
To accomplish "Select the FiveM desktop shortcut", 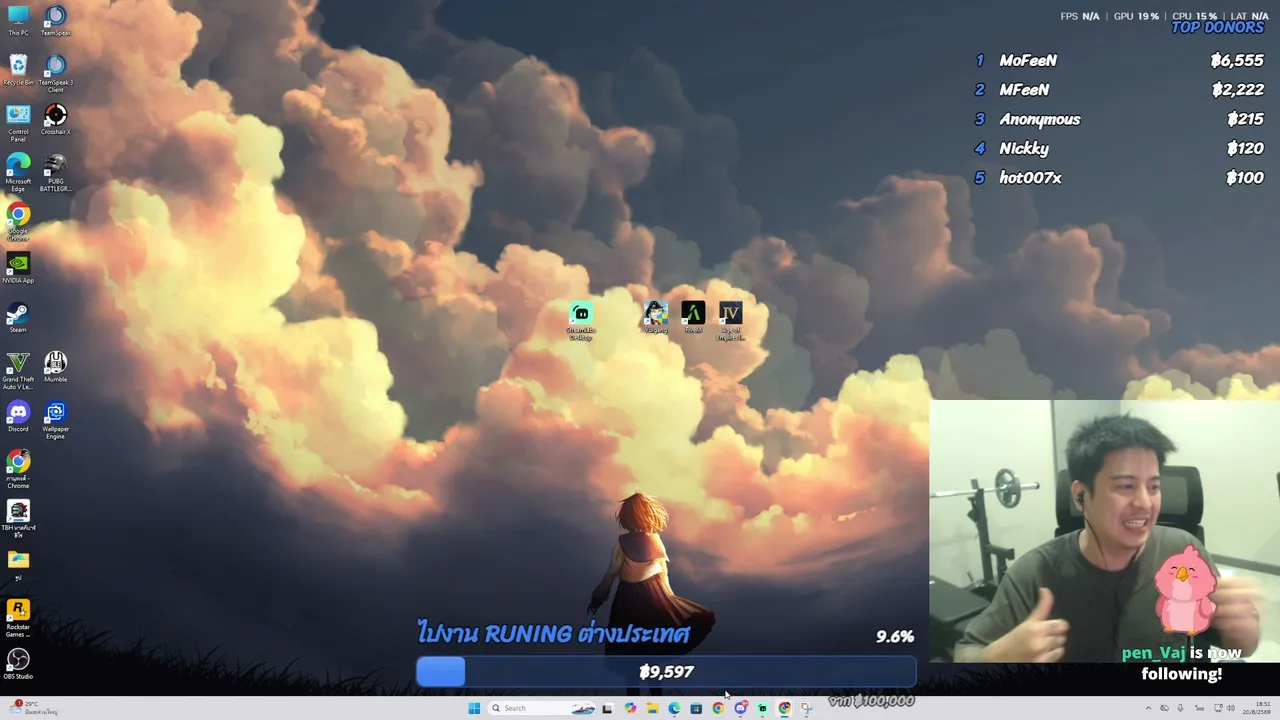I will [693, 318].
